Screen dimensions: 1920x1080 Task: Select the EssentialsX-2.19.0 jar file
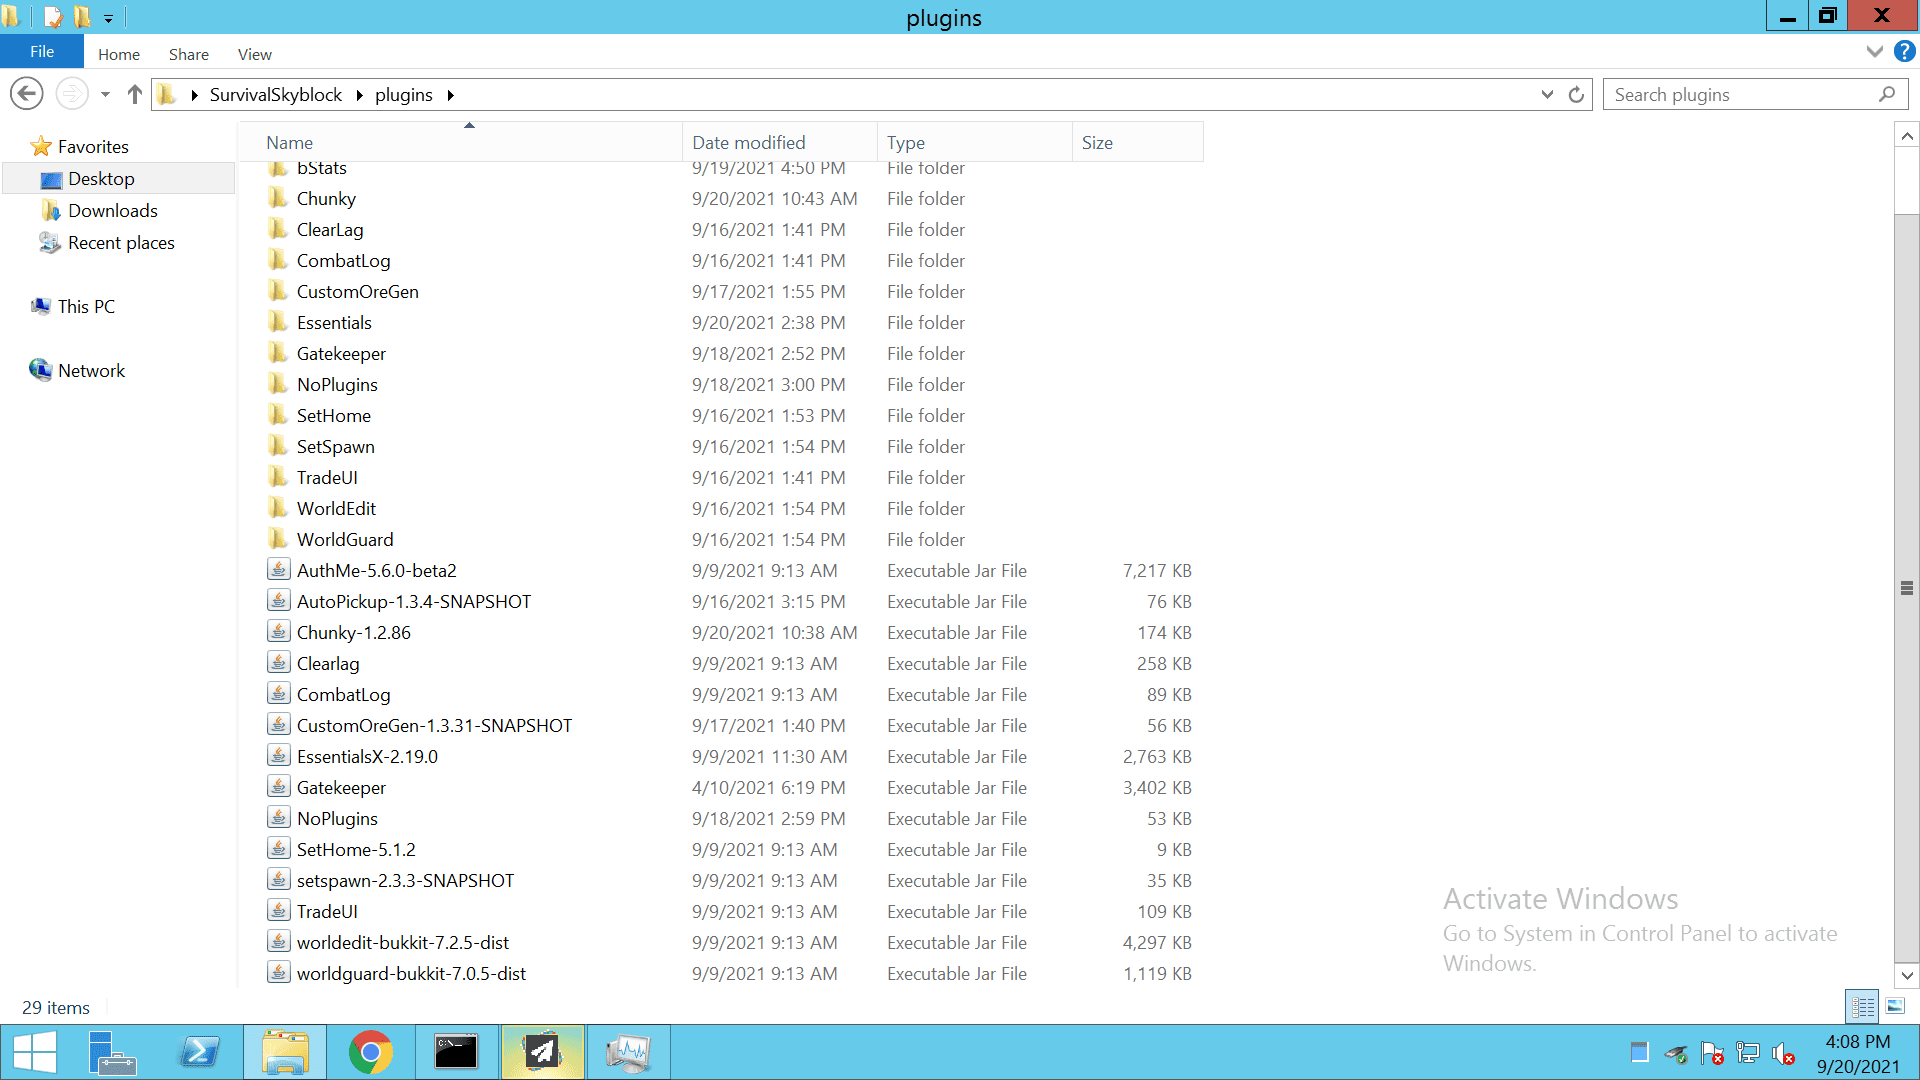pos(367,756)
